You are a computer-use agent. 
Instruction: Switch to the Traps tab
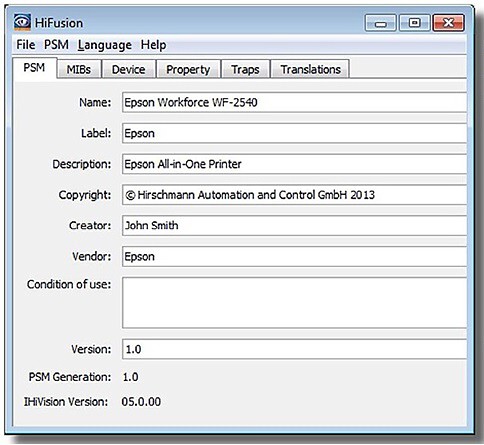pyautogui.click(x=245, y=69)
